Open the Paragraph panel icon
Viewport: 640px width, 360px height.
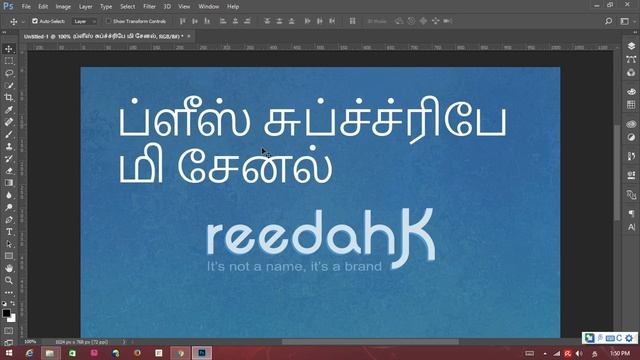pos(631,213)
